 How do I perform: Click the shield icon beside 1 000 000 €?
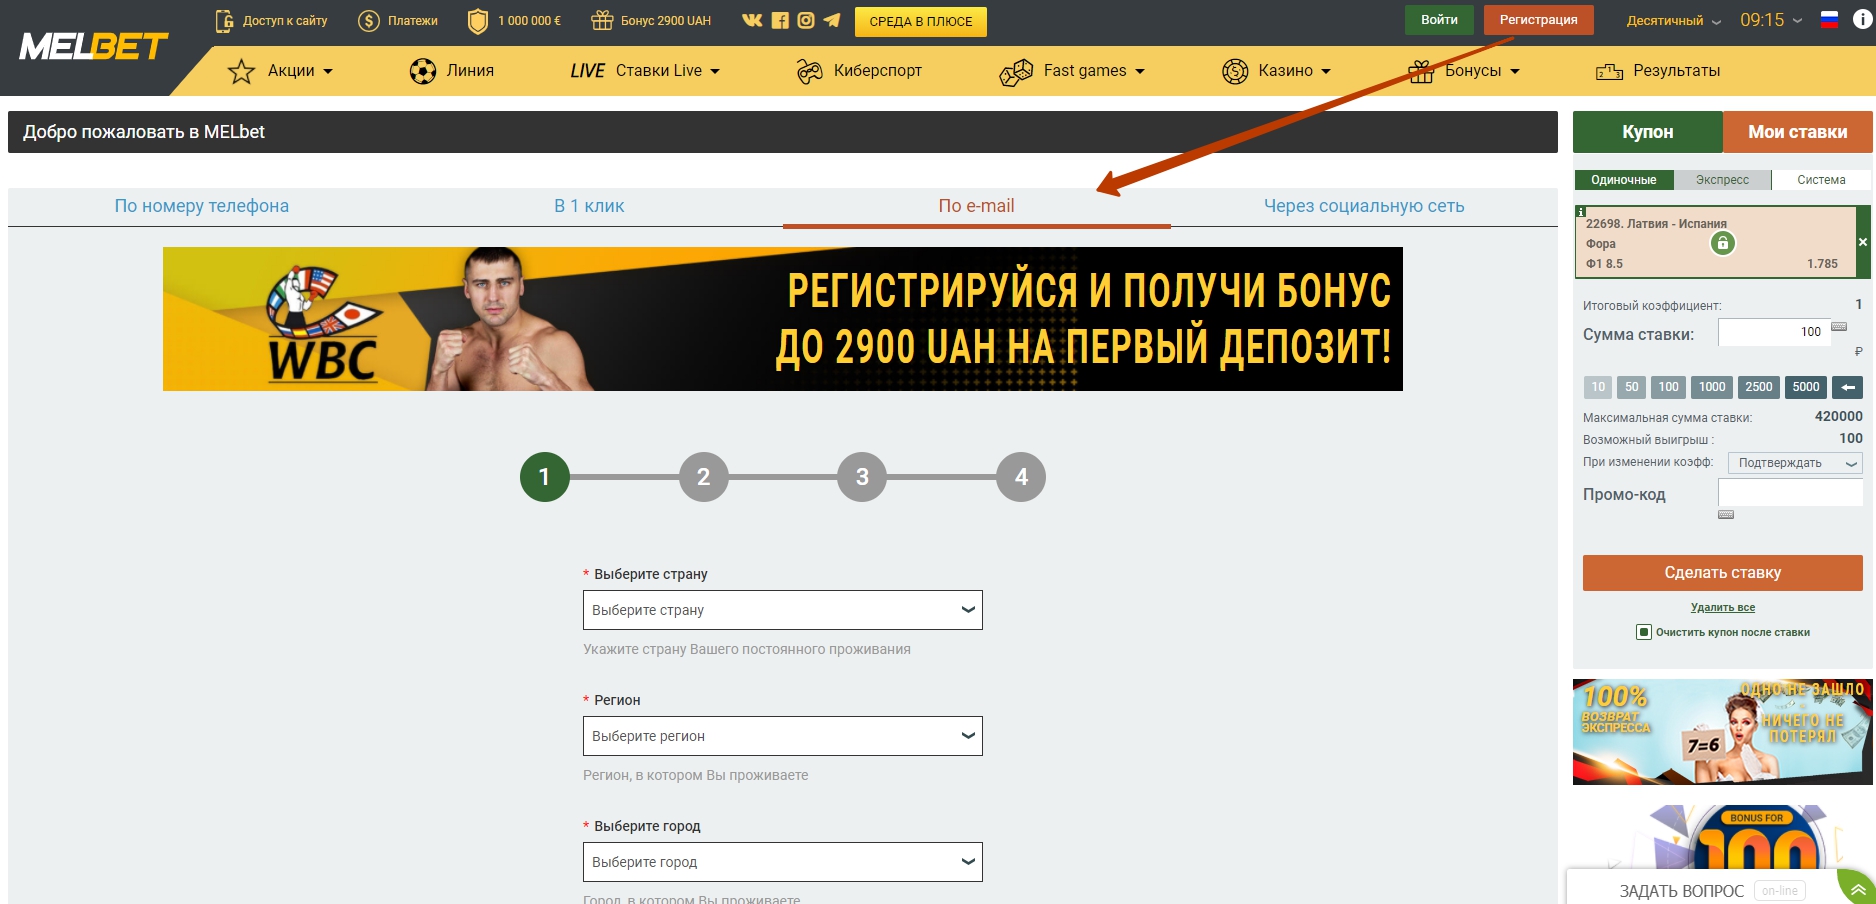coord(478,21)
